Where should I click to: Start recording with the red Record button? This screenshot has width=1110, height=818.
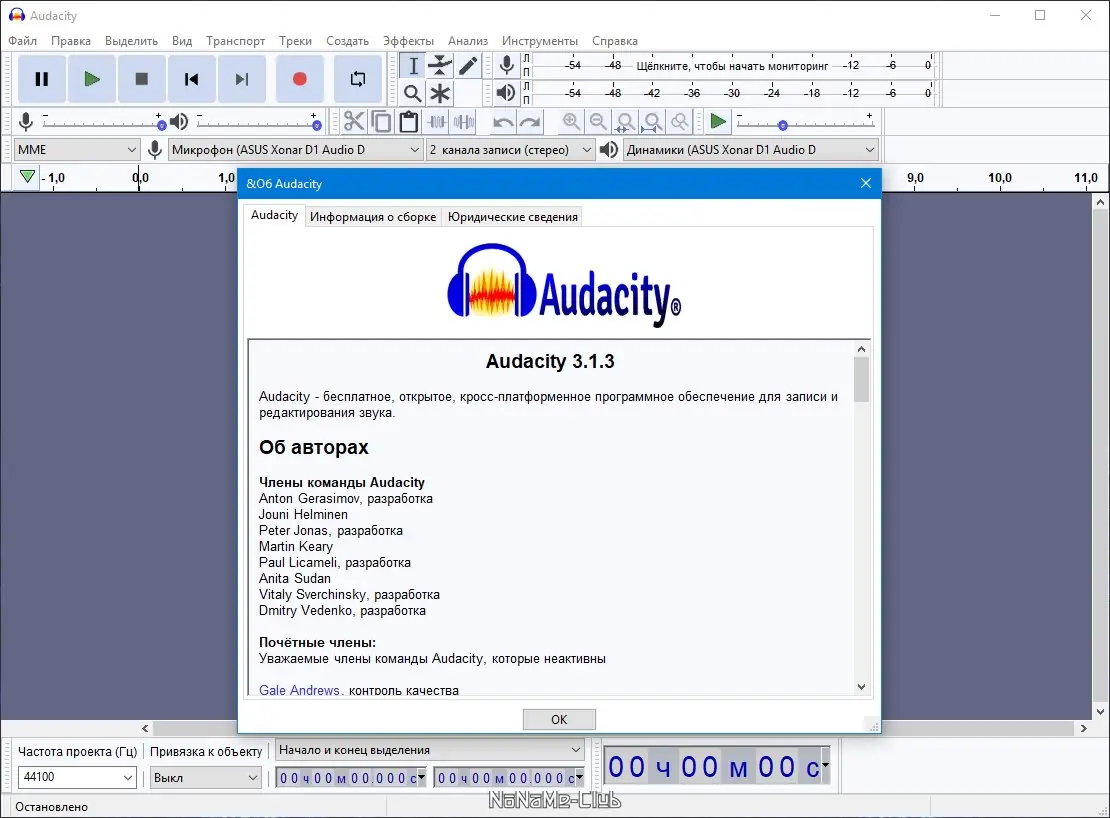299,79
